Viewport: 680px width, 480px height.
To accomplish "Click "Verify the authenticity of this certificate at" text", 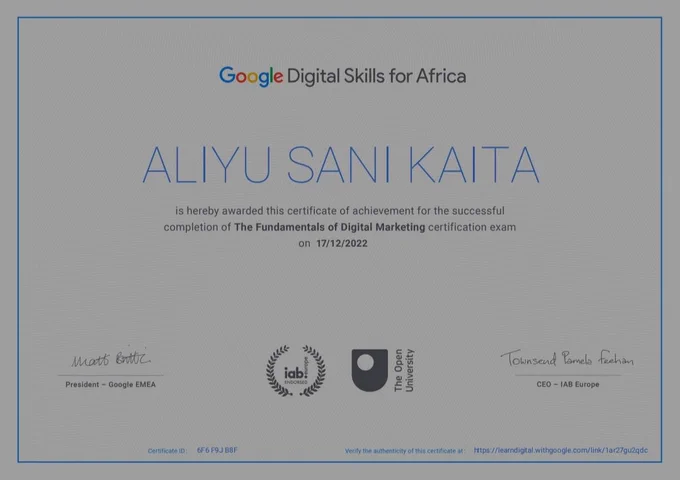I will (405, 451).
